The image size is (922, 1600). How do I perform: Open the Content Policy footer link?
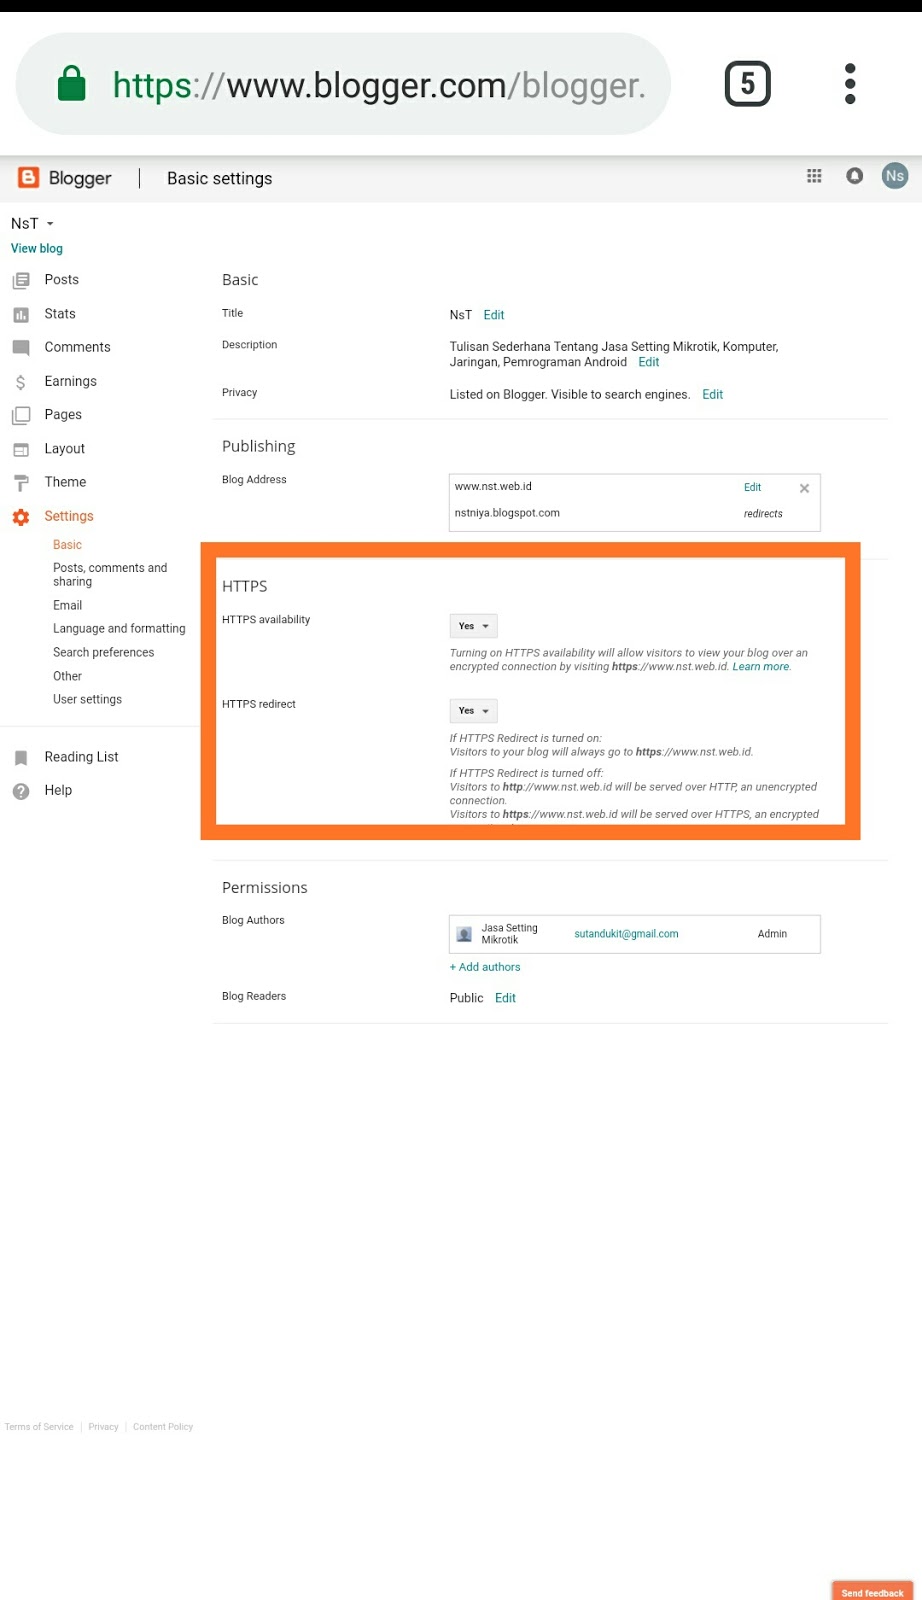(163, 1427)
